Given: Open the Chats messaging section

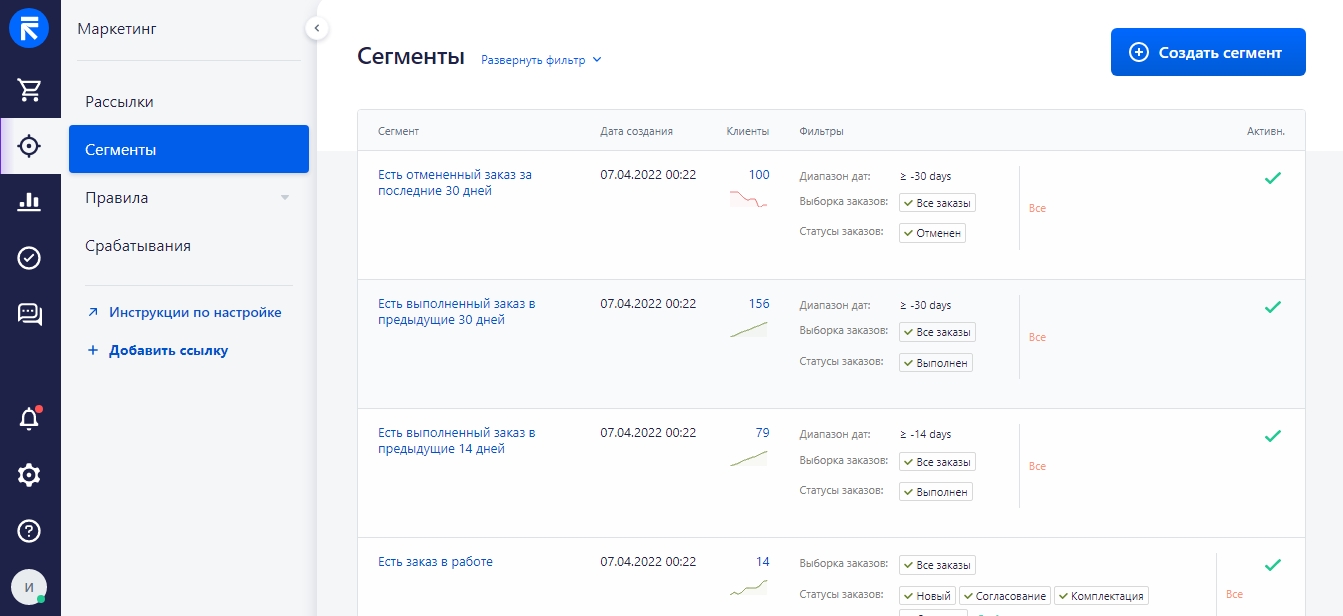Looking at the screenshot, I should pyautogui.click(x=30, y=314).
